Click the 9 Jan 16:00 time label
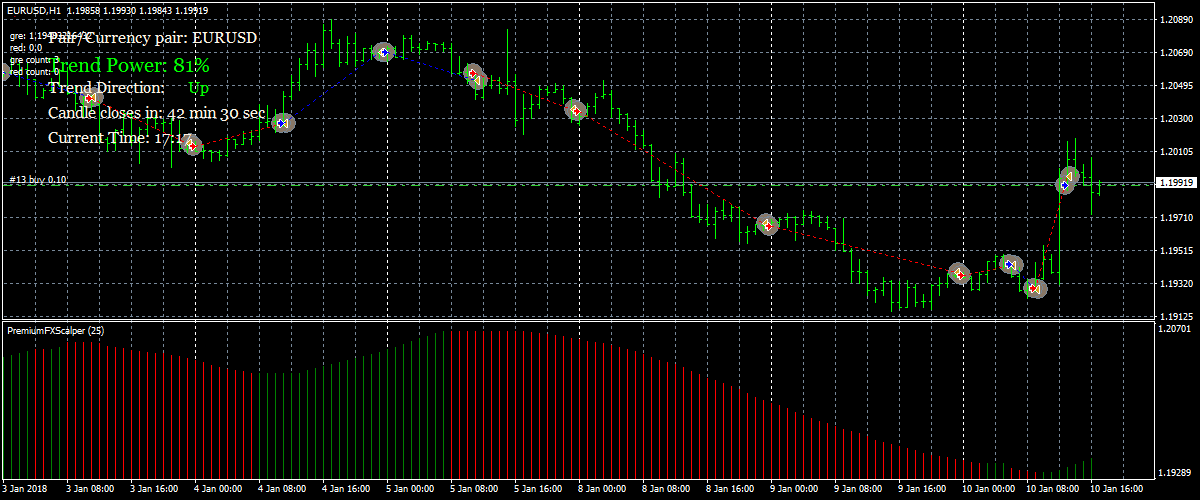 [922, 490]
